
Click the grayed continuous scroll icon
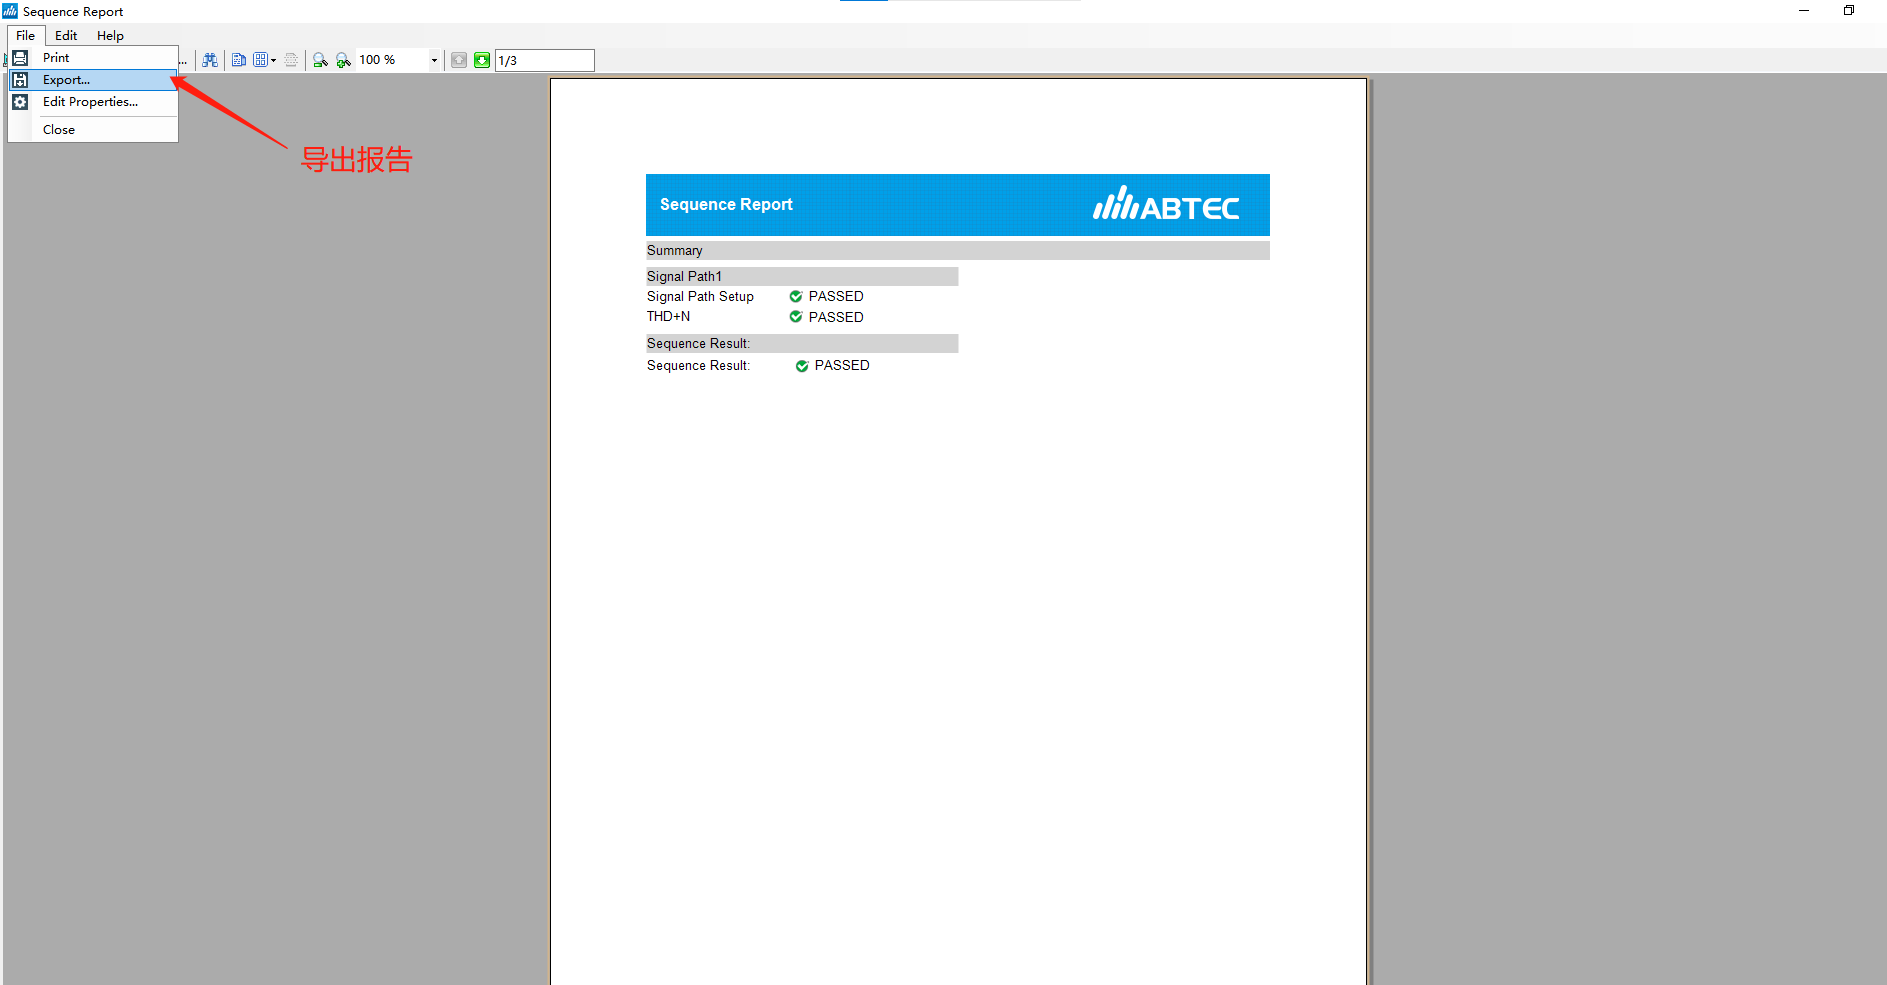click(x=291, y=60)
